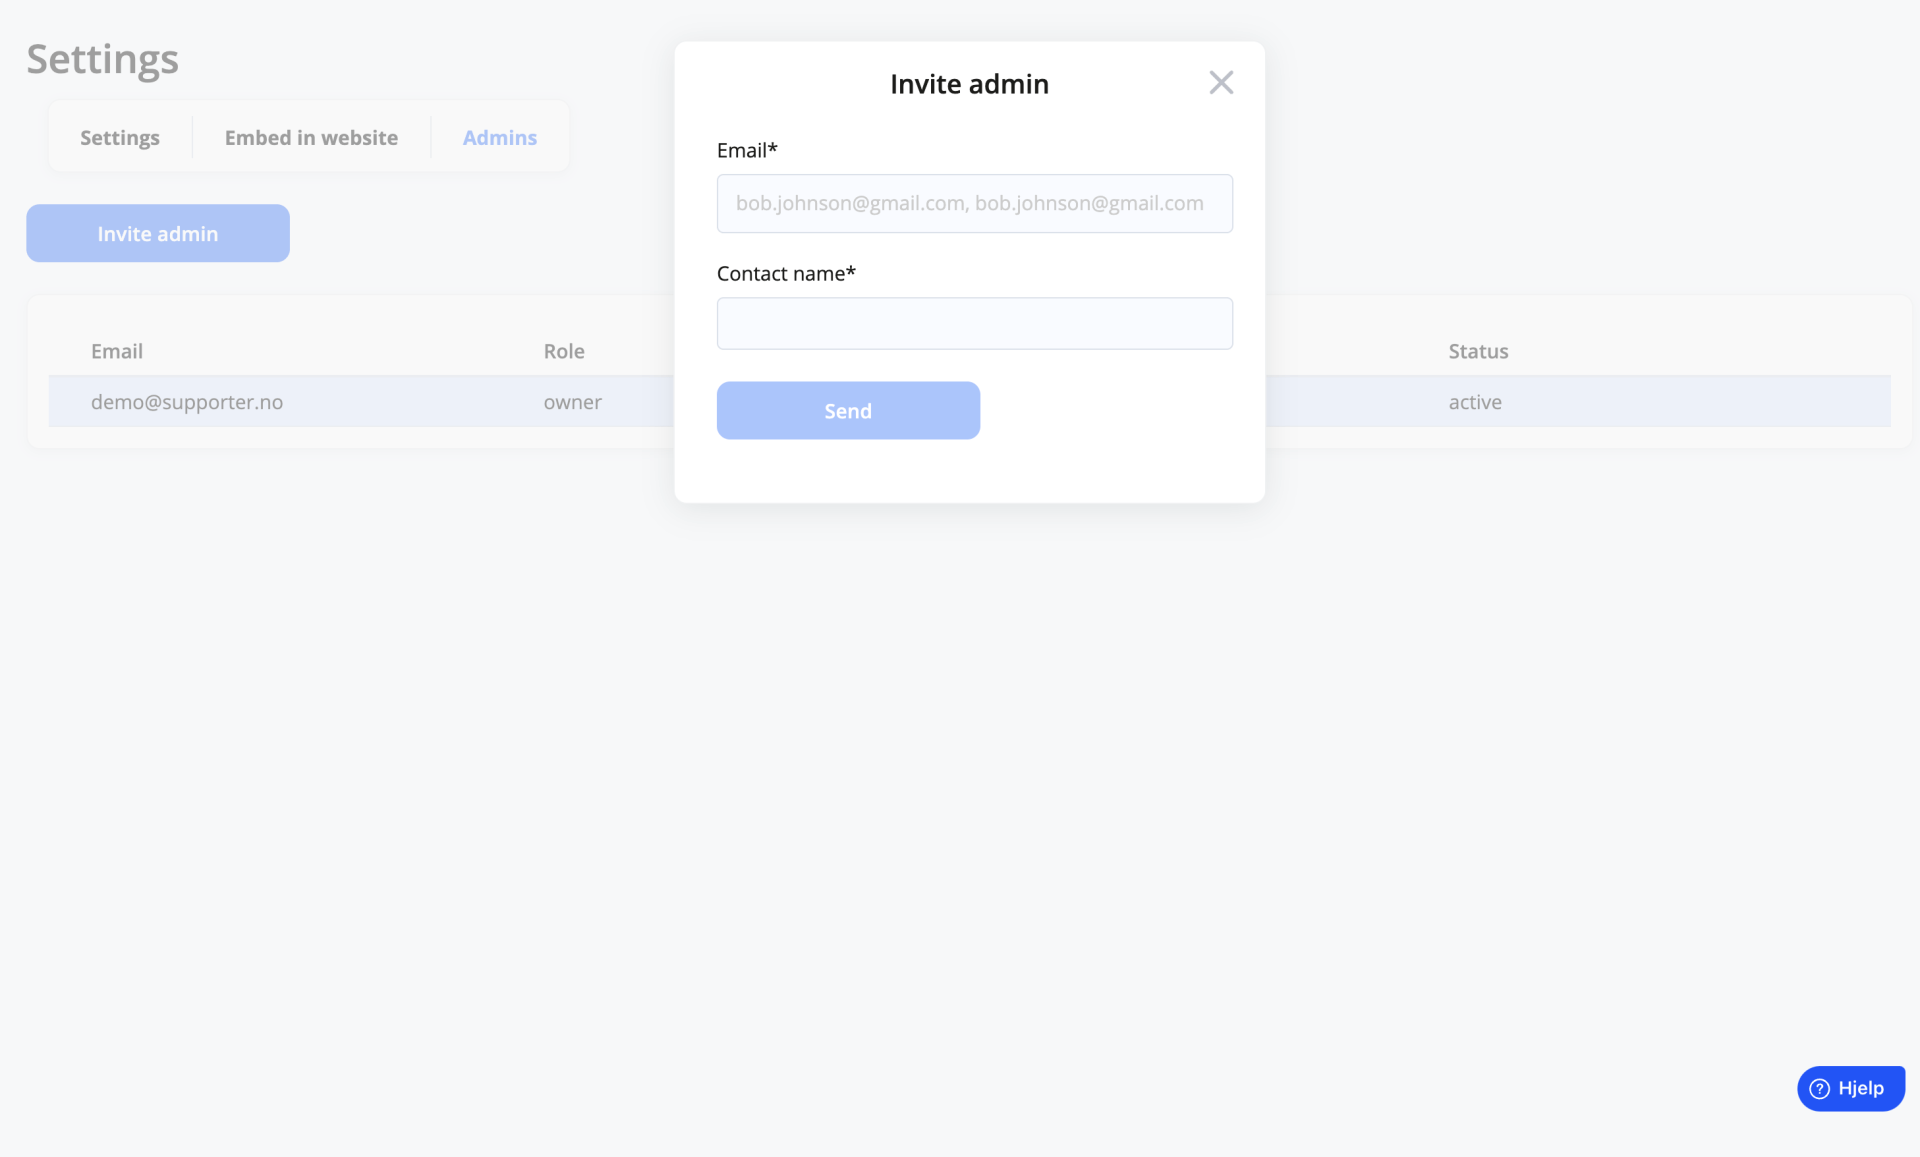Viewport: 1920px width, 1157px height.
Task: Click the owner role cell
Action: click(x=572, y=402)
